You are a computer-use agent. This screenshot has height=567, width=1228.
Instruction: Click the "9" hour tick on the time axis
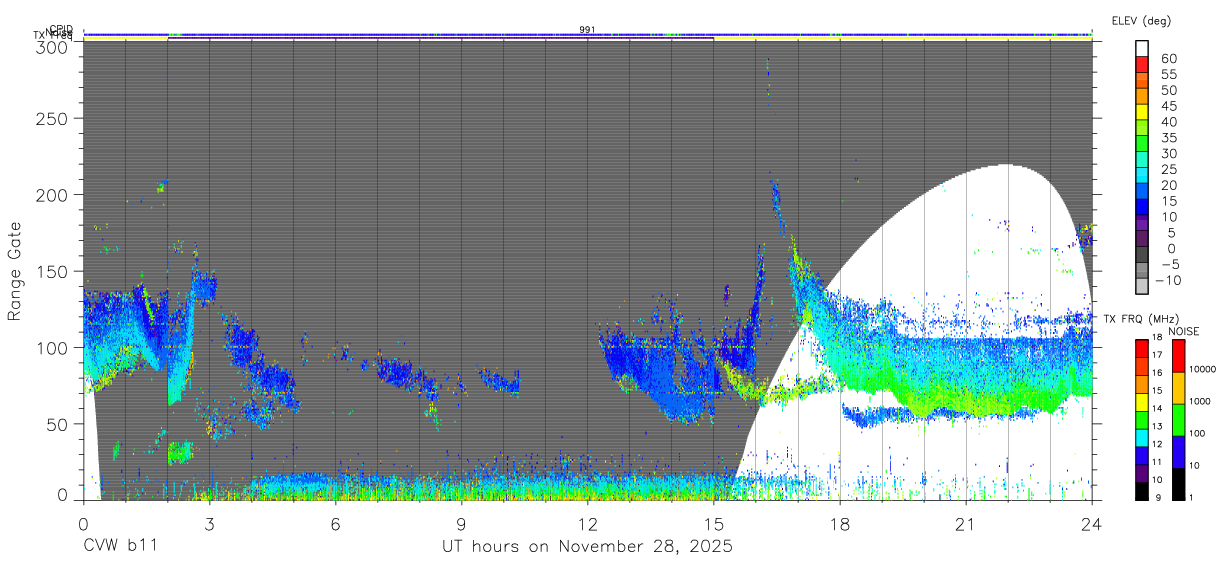click(x=462, y=523)
